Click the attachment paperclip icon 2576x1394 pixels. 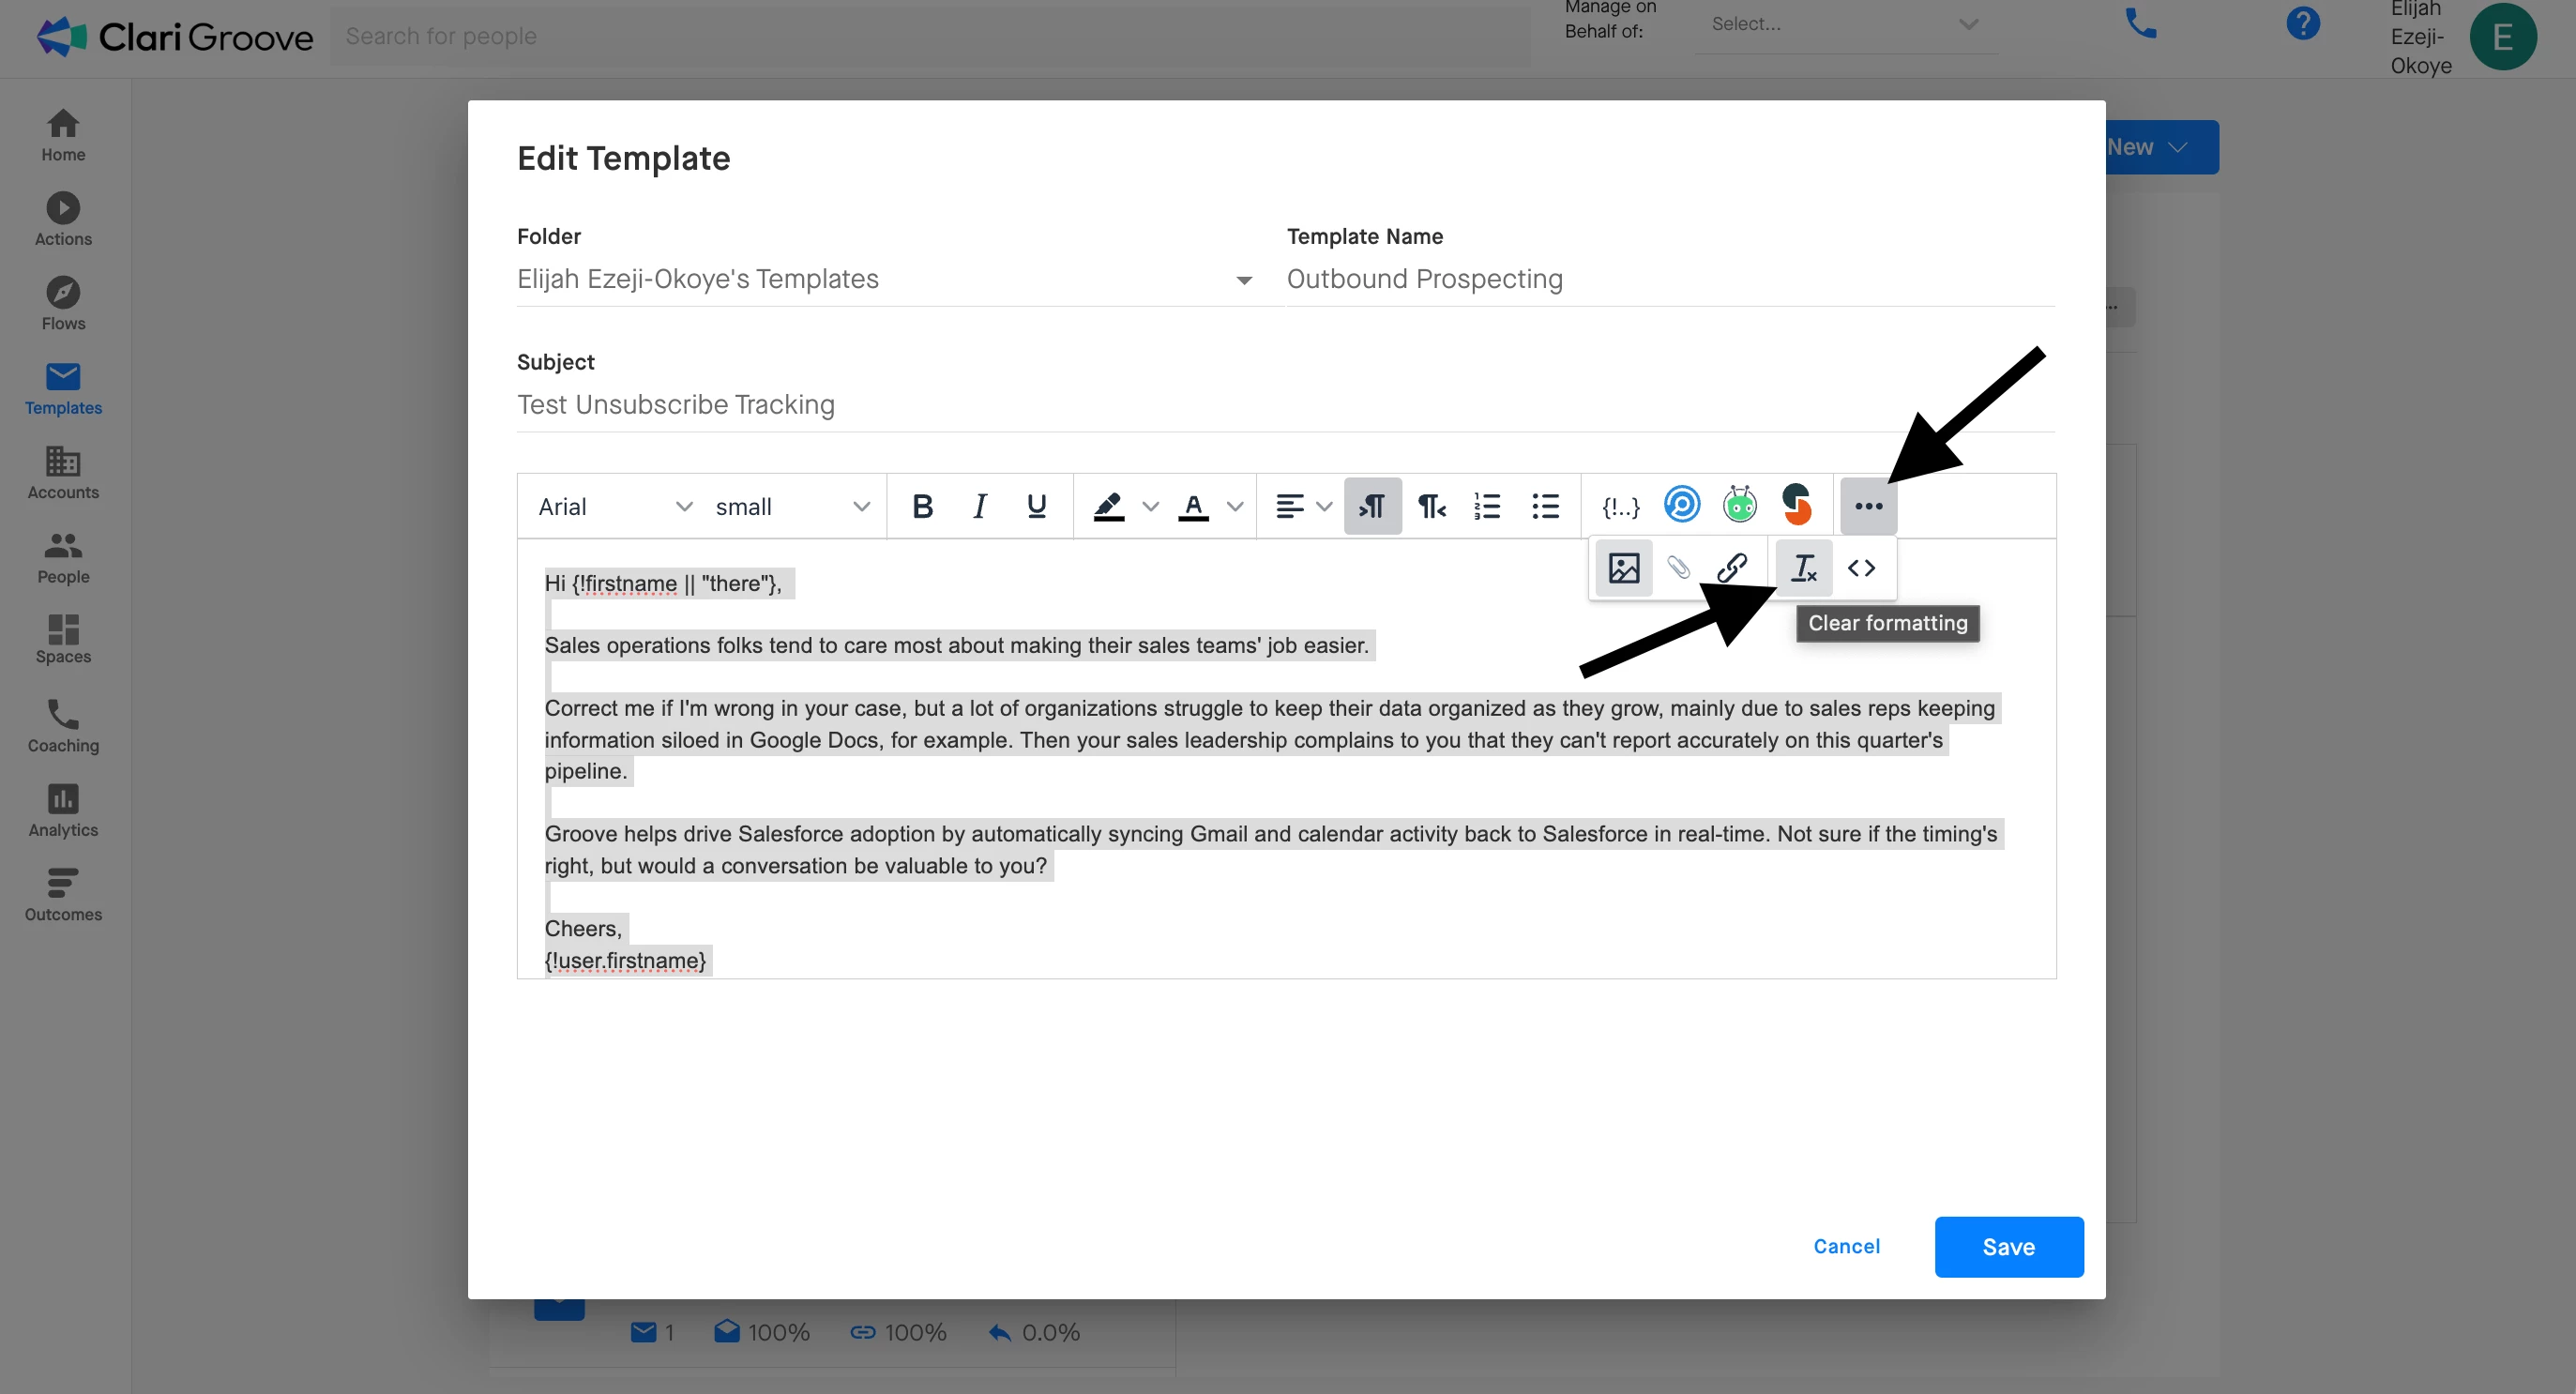1678,568
